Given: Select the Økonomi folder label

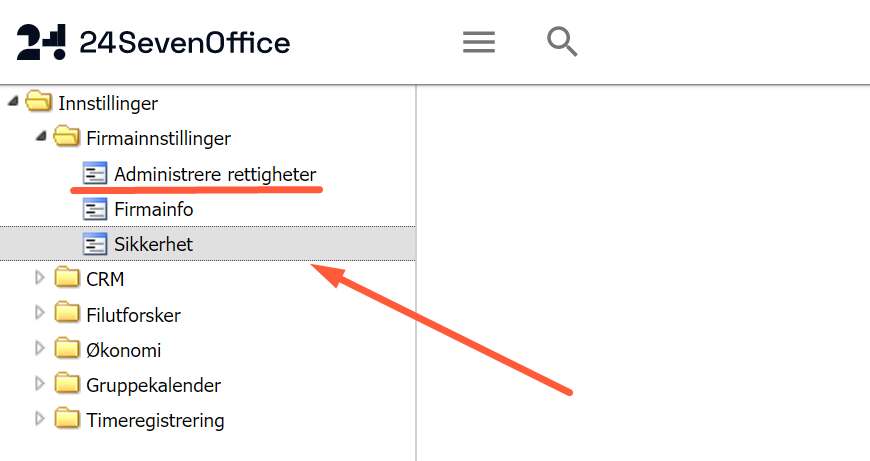Looking at the screenshot, I should tap(124, 350).
